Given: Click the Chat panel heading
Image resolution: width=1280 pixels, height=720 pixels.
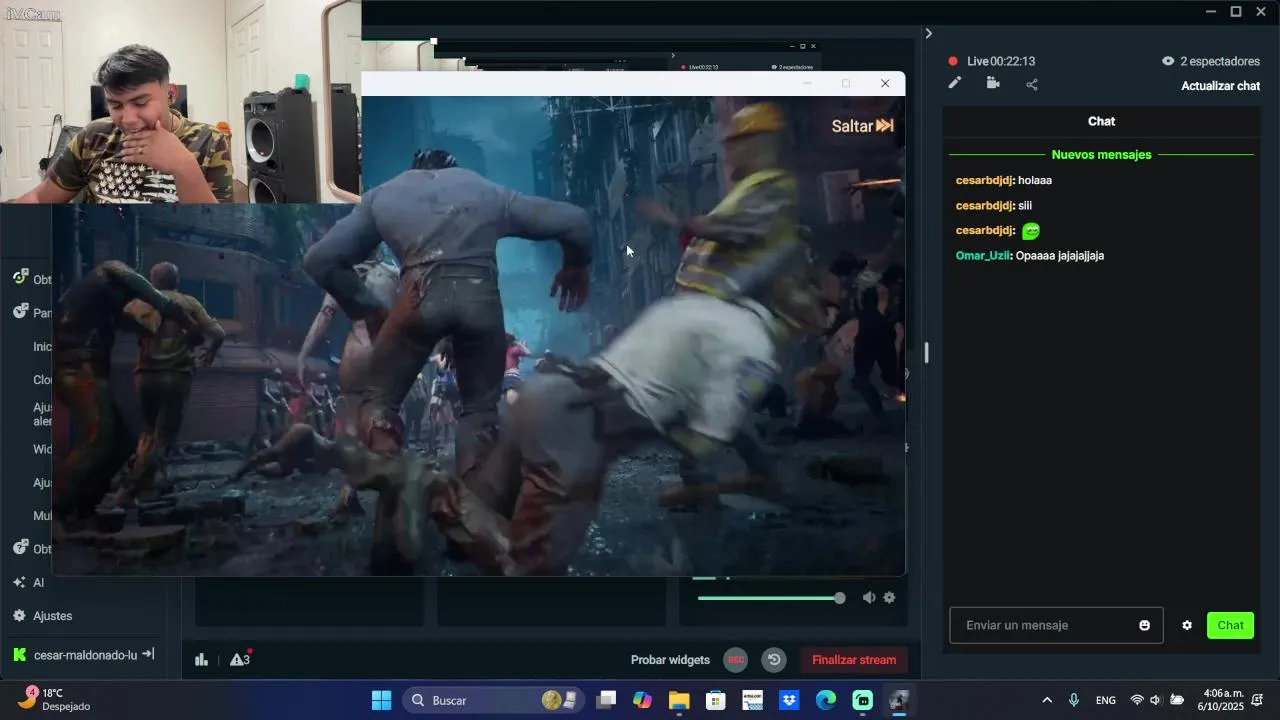Looking at the screenshot, I should point(1101,121).
